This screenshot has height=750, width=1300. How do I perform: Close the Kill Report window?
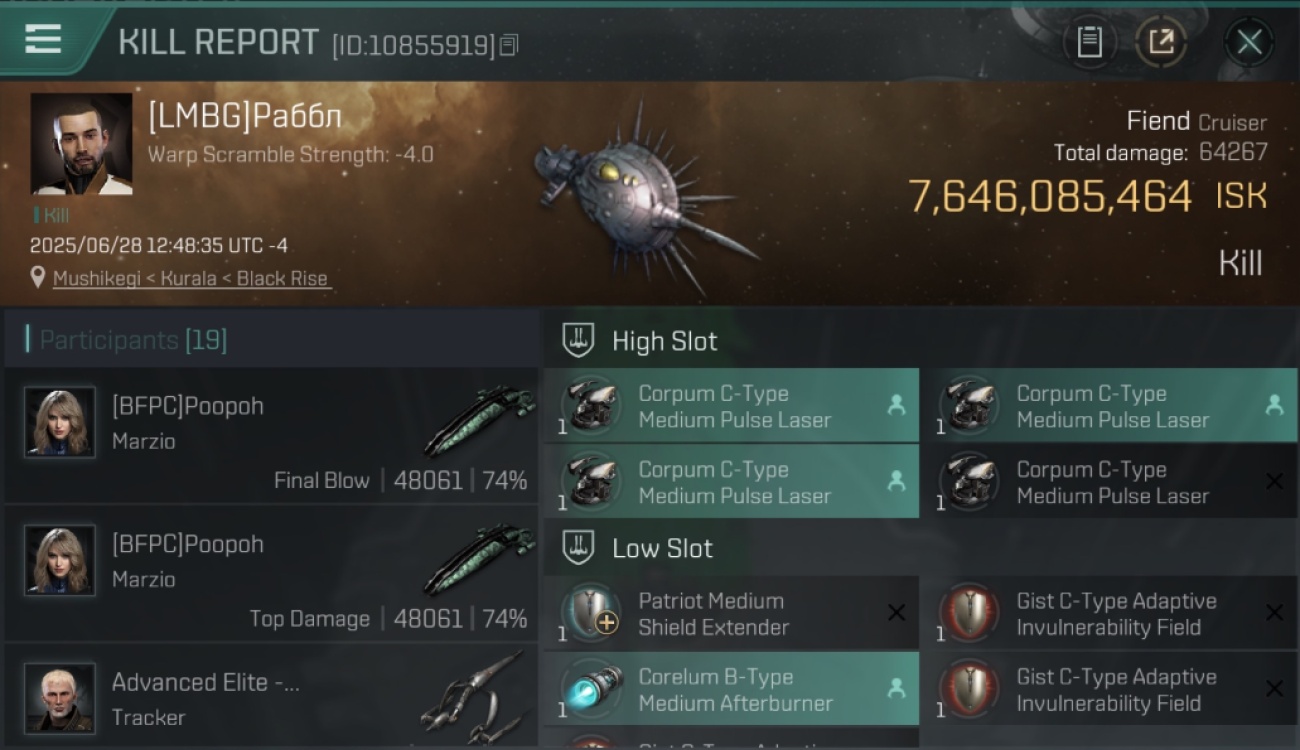tap(1249, 42)
